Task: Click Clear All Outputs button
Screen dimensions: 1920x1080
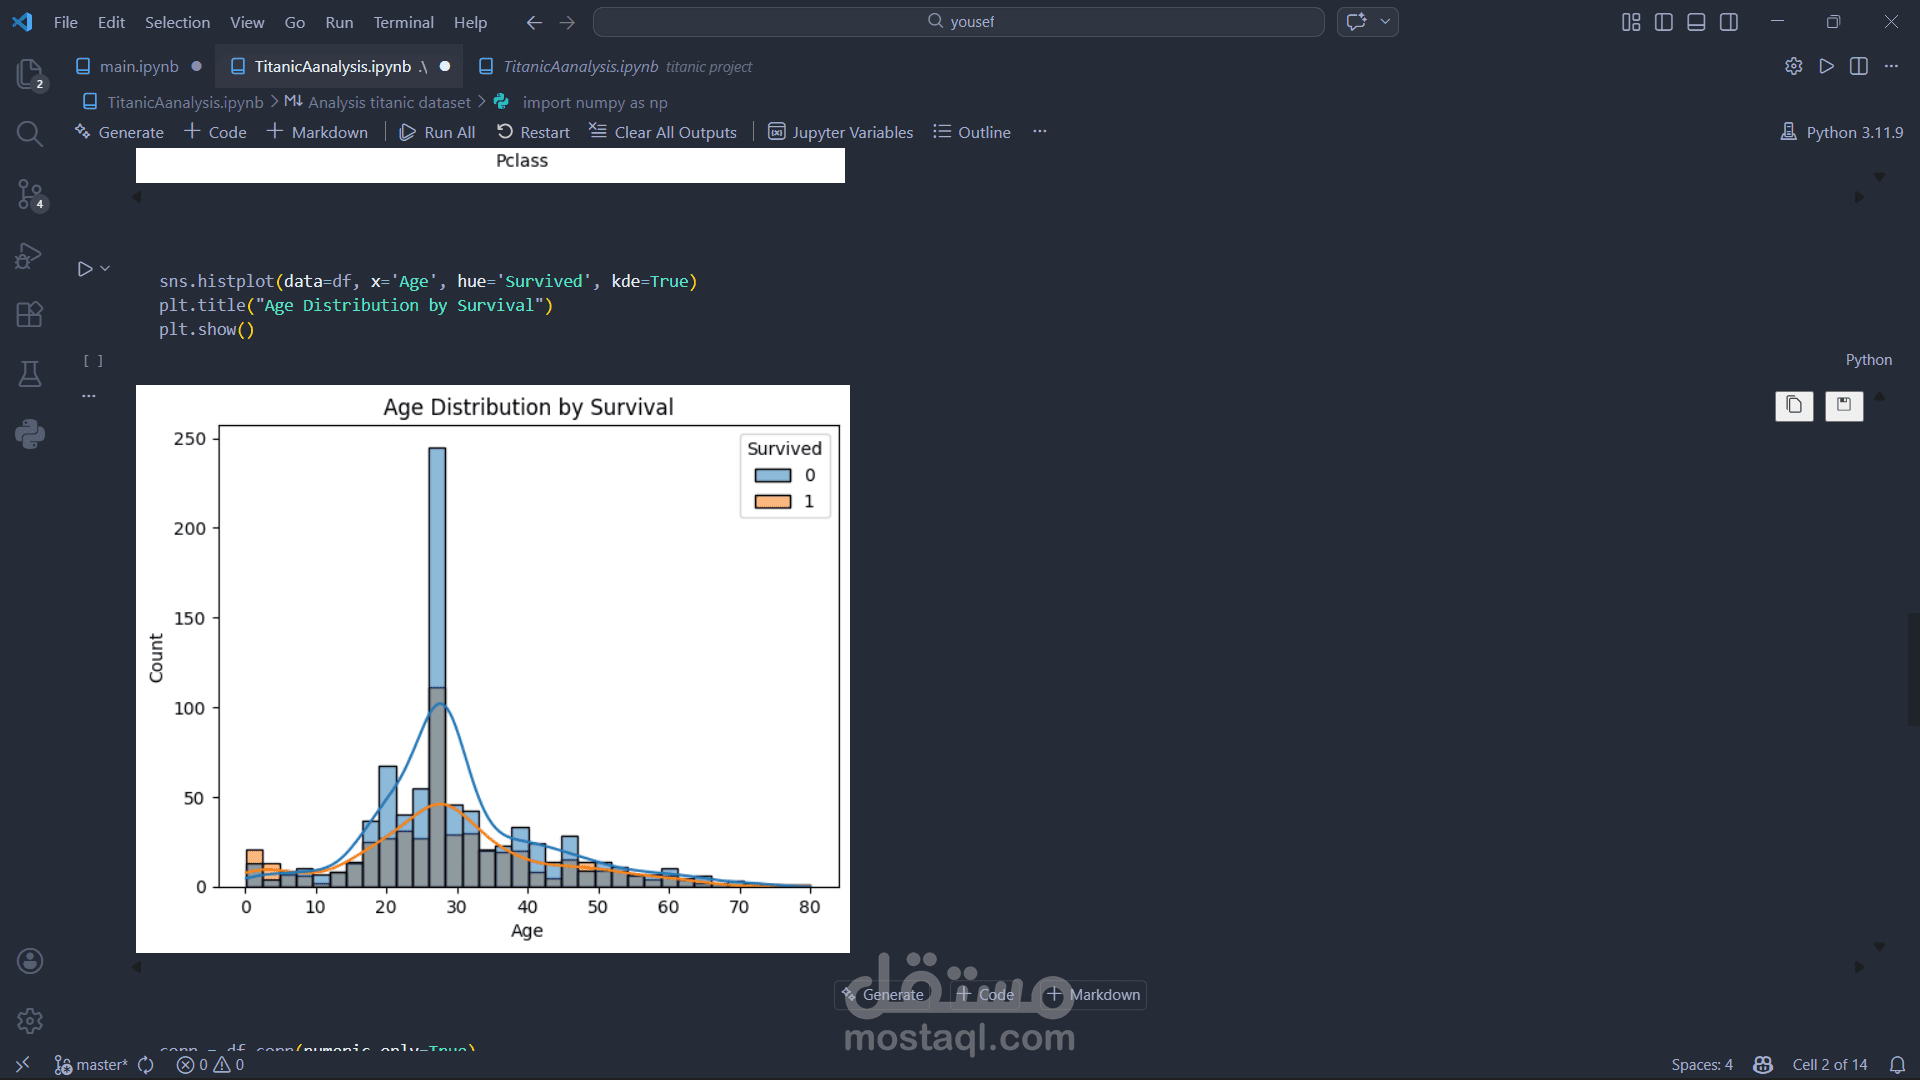Action: [663, 132]
